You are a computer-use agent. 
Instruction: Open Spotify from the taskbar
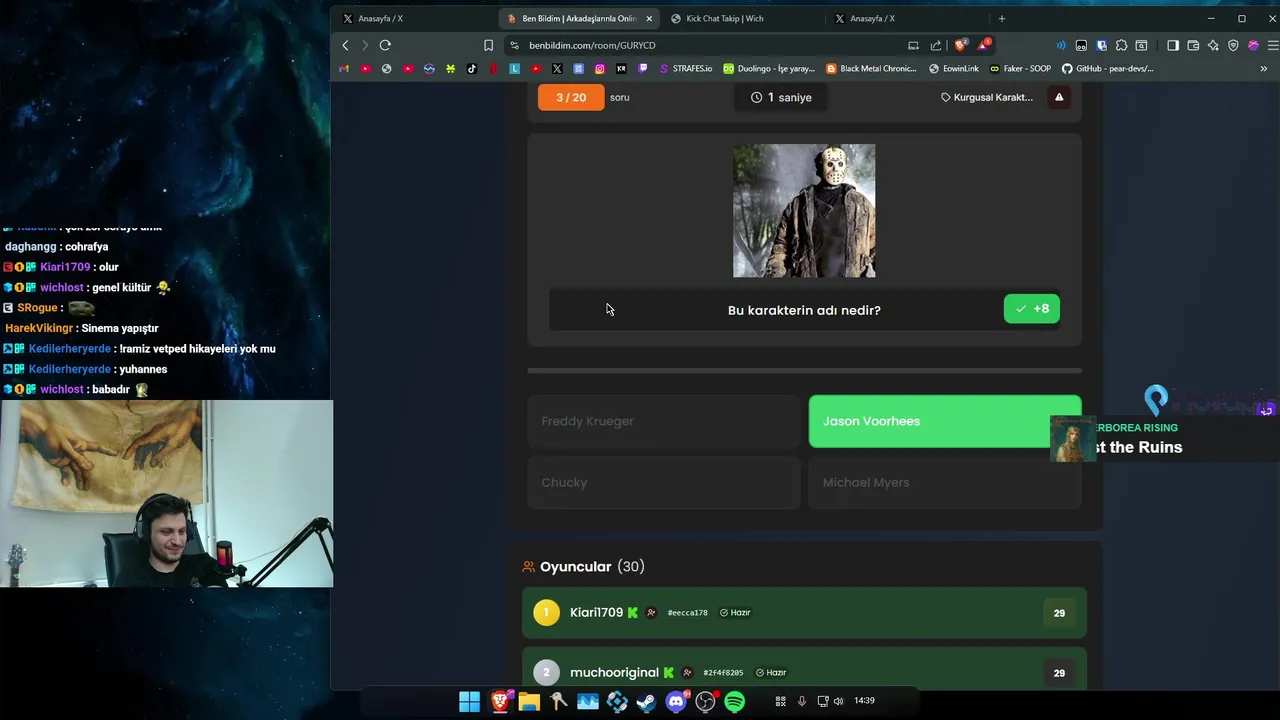tap(735, 702)
